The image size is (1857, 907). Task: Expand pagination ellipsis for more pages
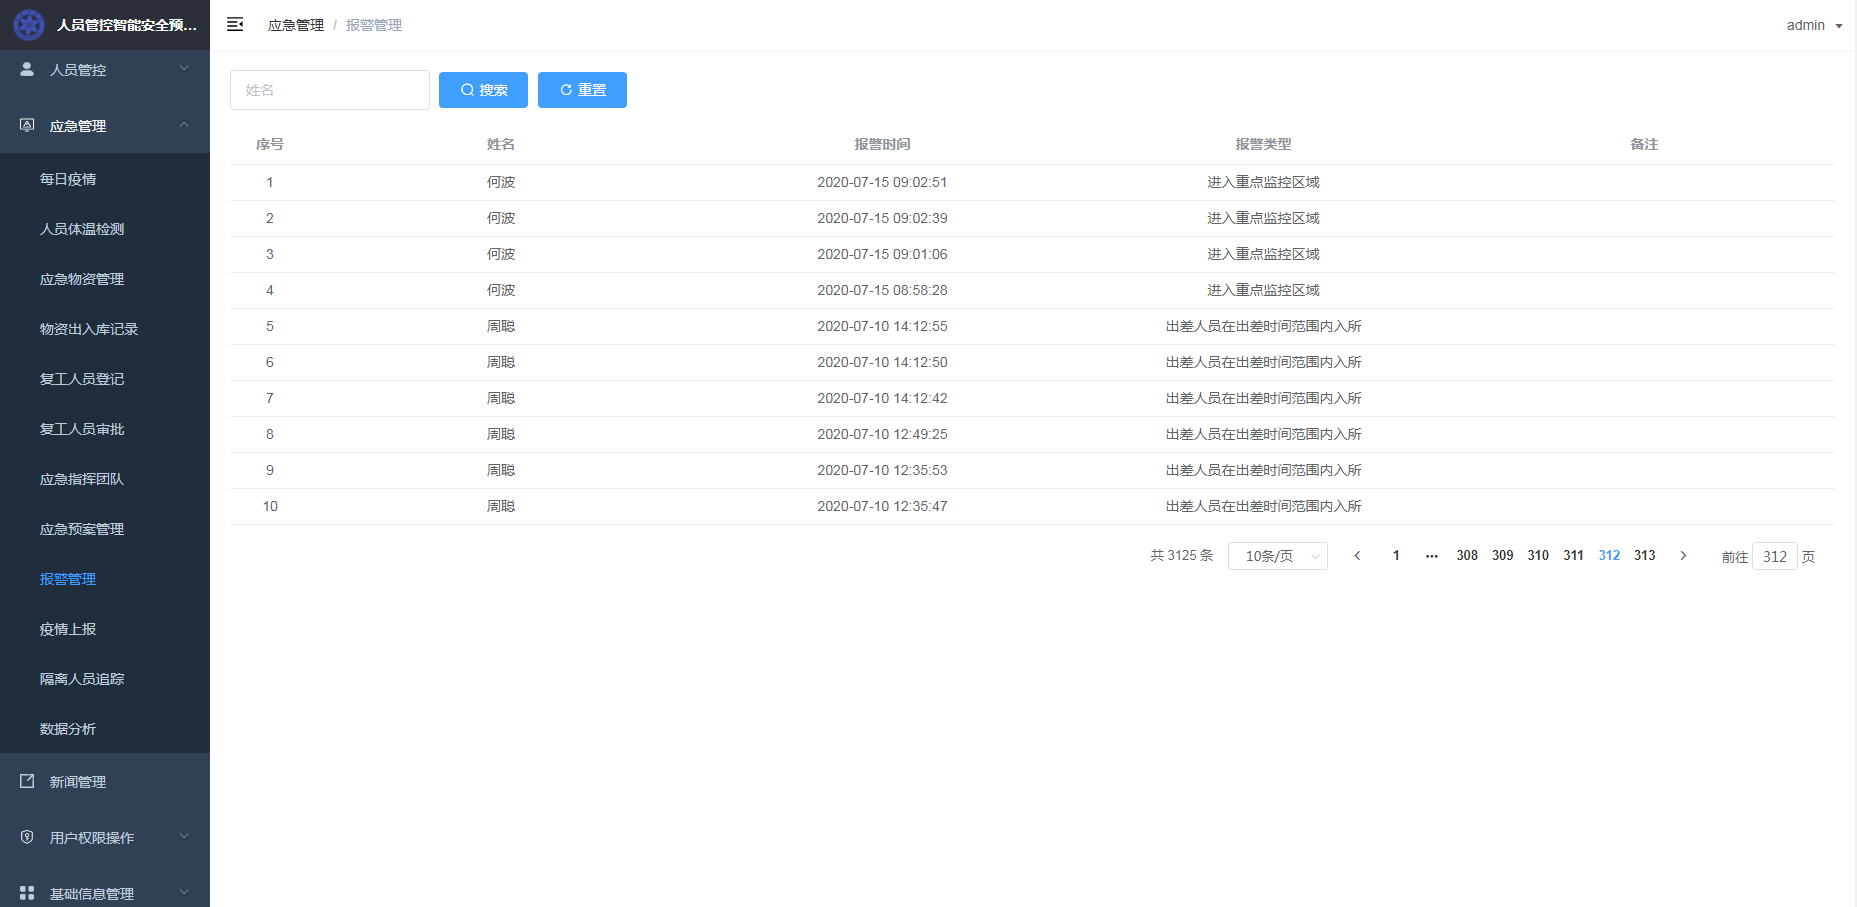coord(1431,556)
